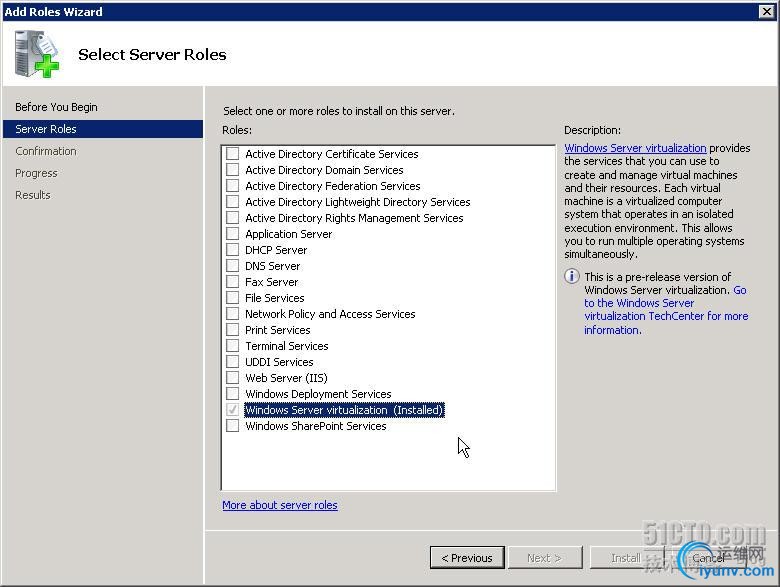Check the Application Server role checkbox

232,233
